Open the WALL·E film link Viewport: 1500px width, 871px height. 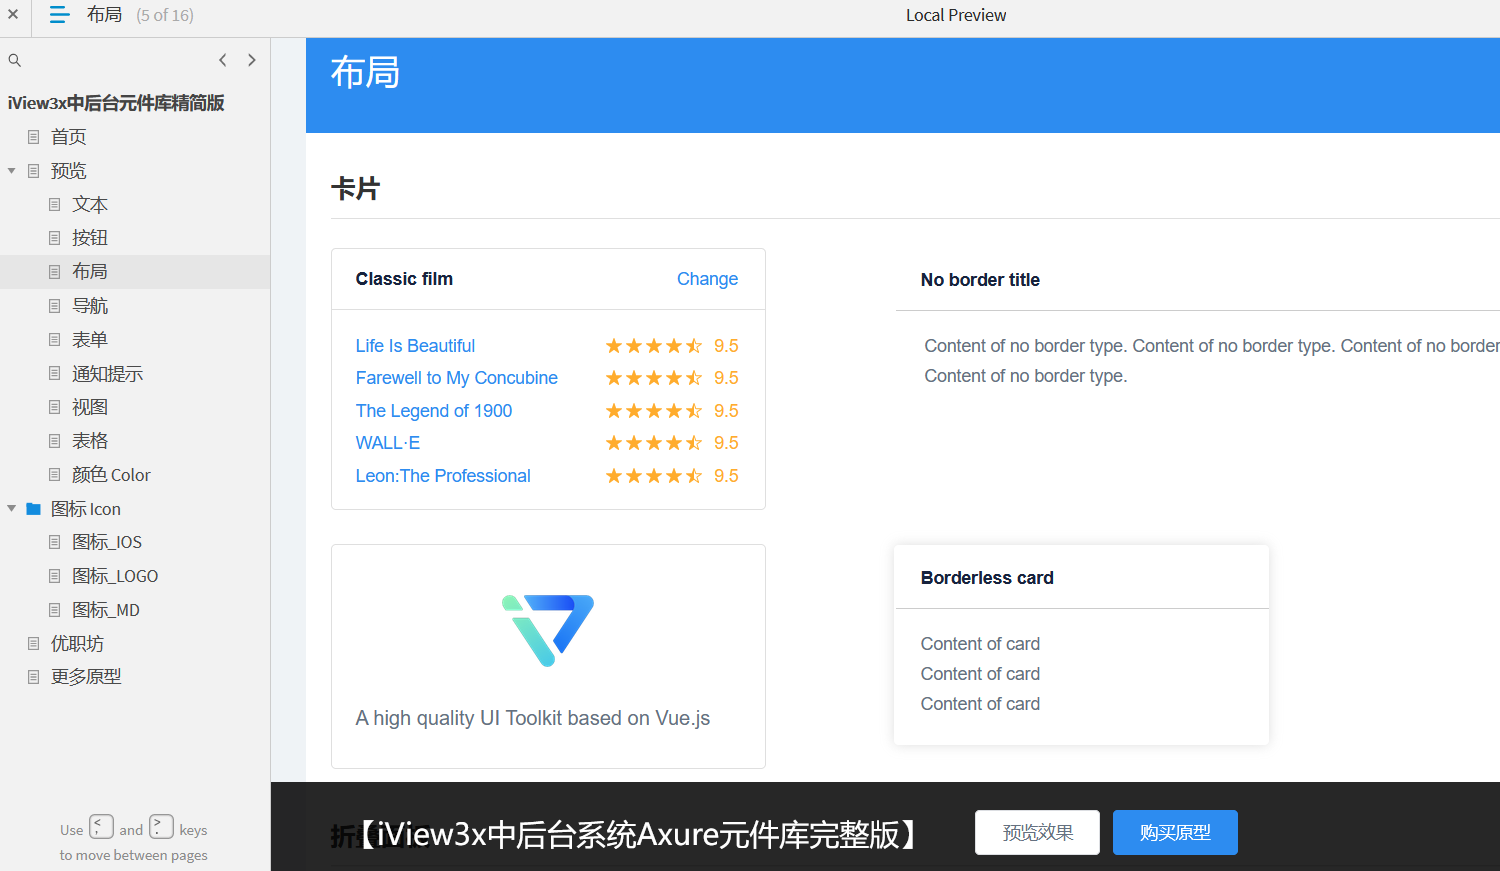click(388, 443)
